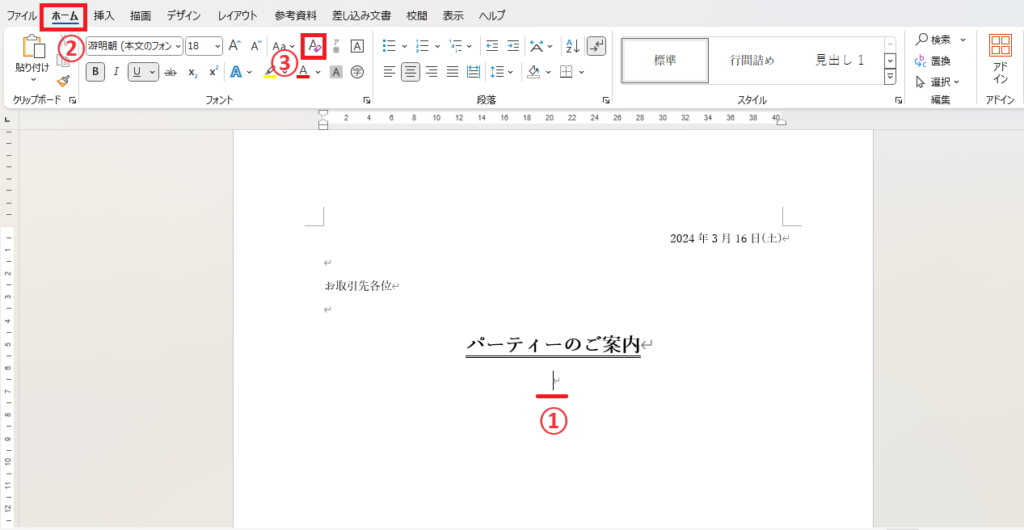This screenshot has width=1024, height=530.
Task: Insert enclosed character (circled 字) icon
Action: click(x=357, y=72)
